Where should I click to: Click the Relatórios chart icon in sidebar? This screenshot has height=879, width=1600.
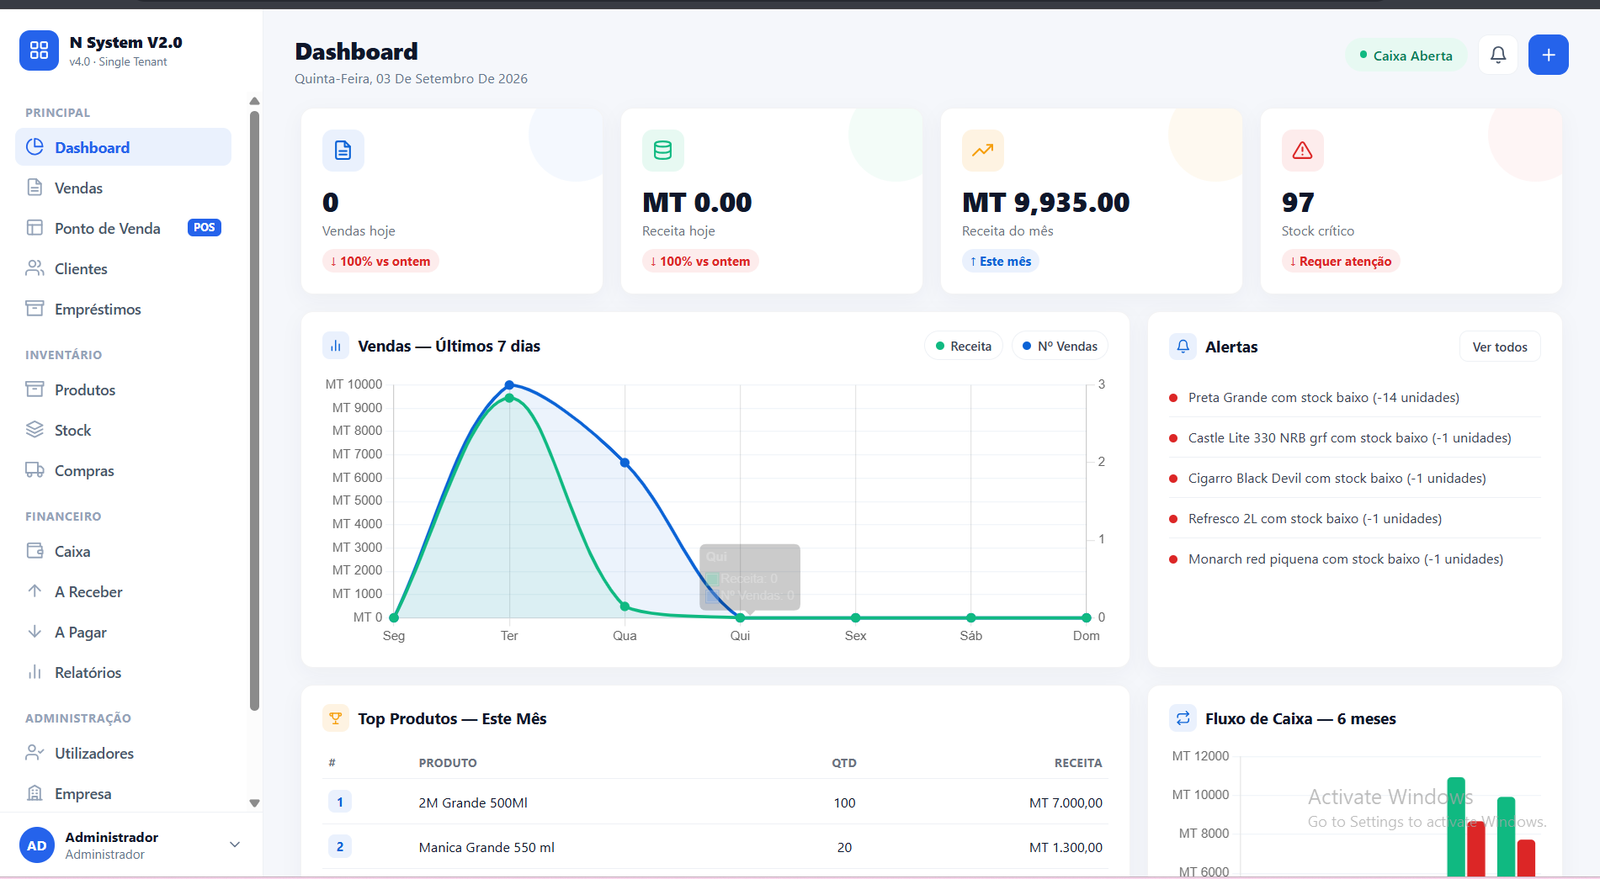click(x=35, y=672)
